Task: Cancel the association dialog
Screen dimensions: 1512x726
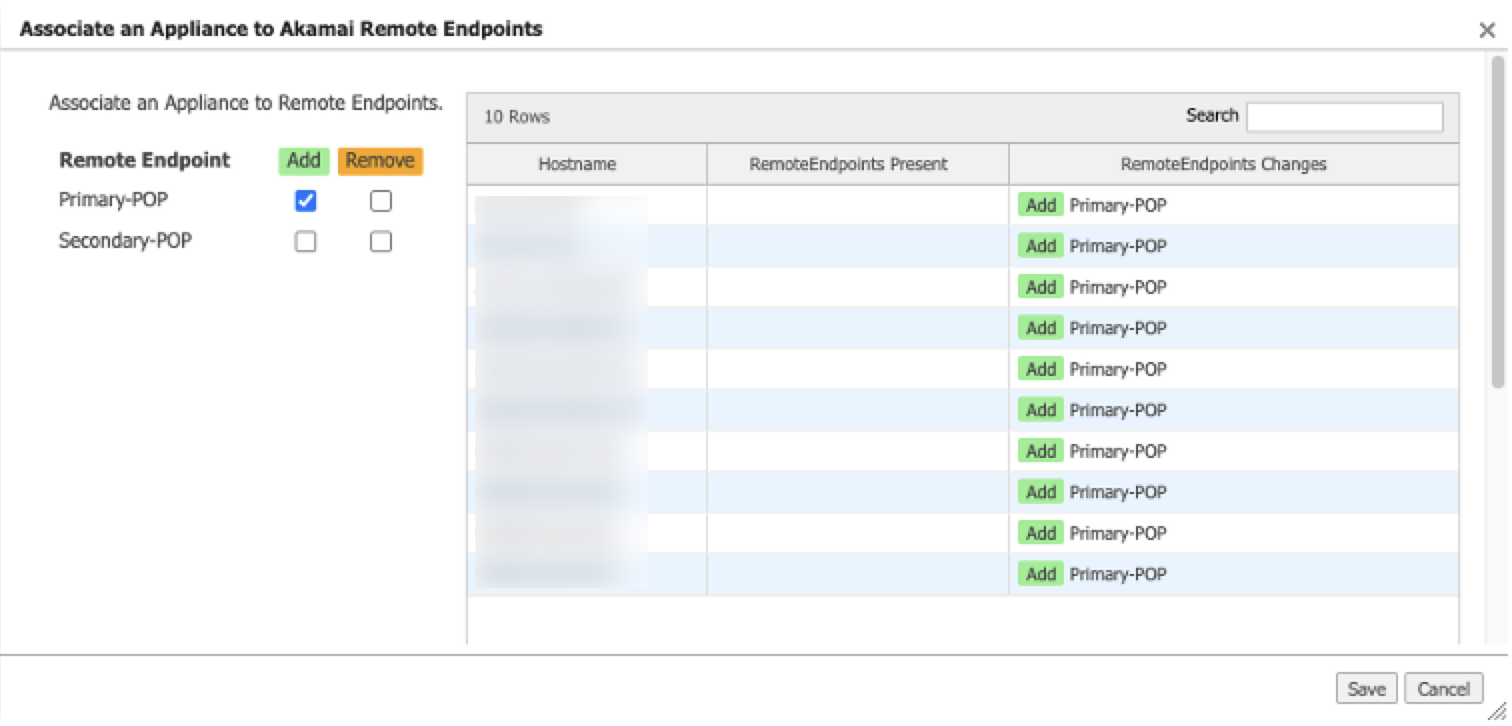Action: [x=1443, y=689]
